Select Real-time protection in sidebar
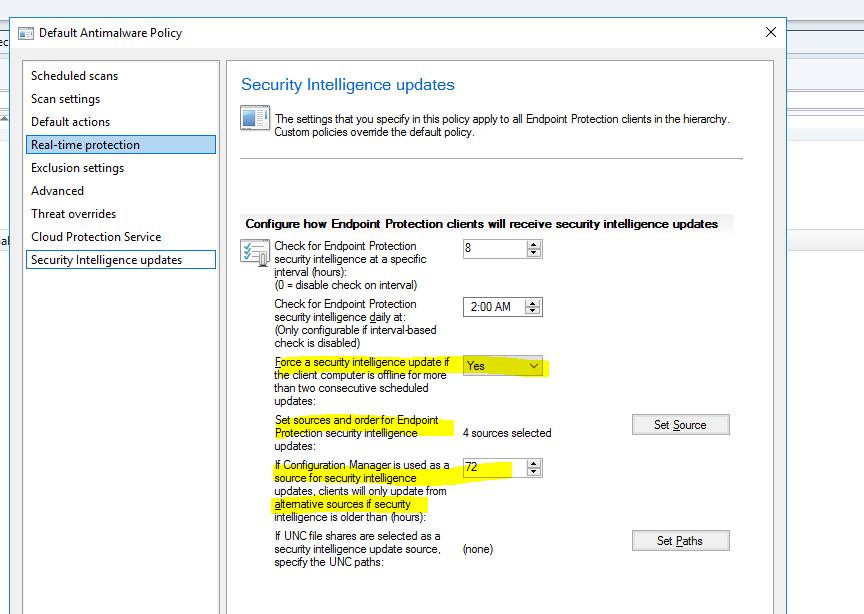 (121, 145)
